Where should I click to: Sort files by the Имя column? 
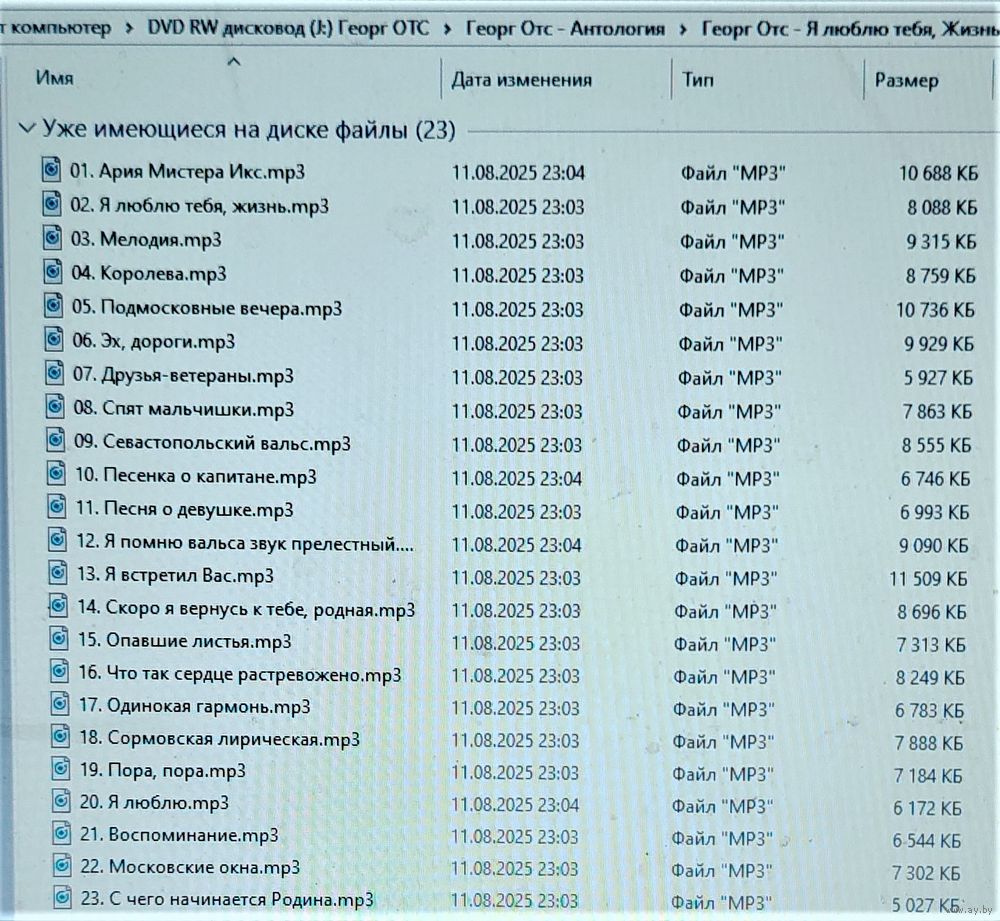coord(55,78)
